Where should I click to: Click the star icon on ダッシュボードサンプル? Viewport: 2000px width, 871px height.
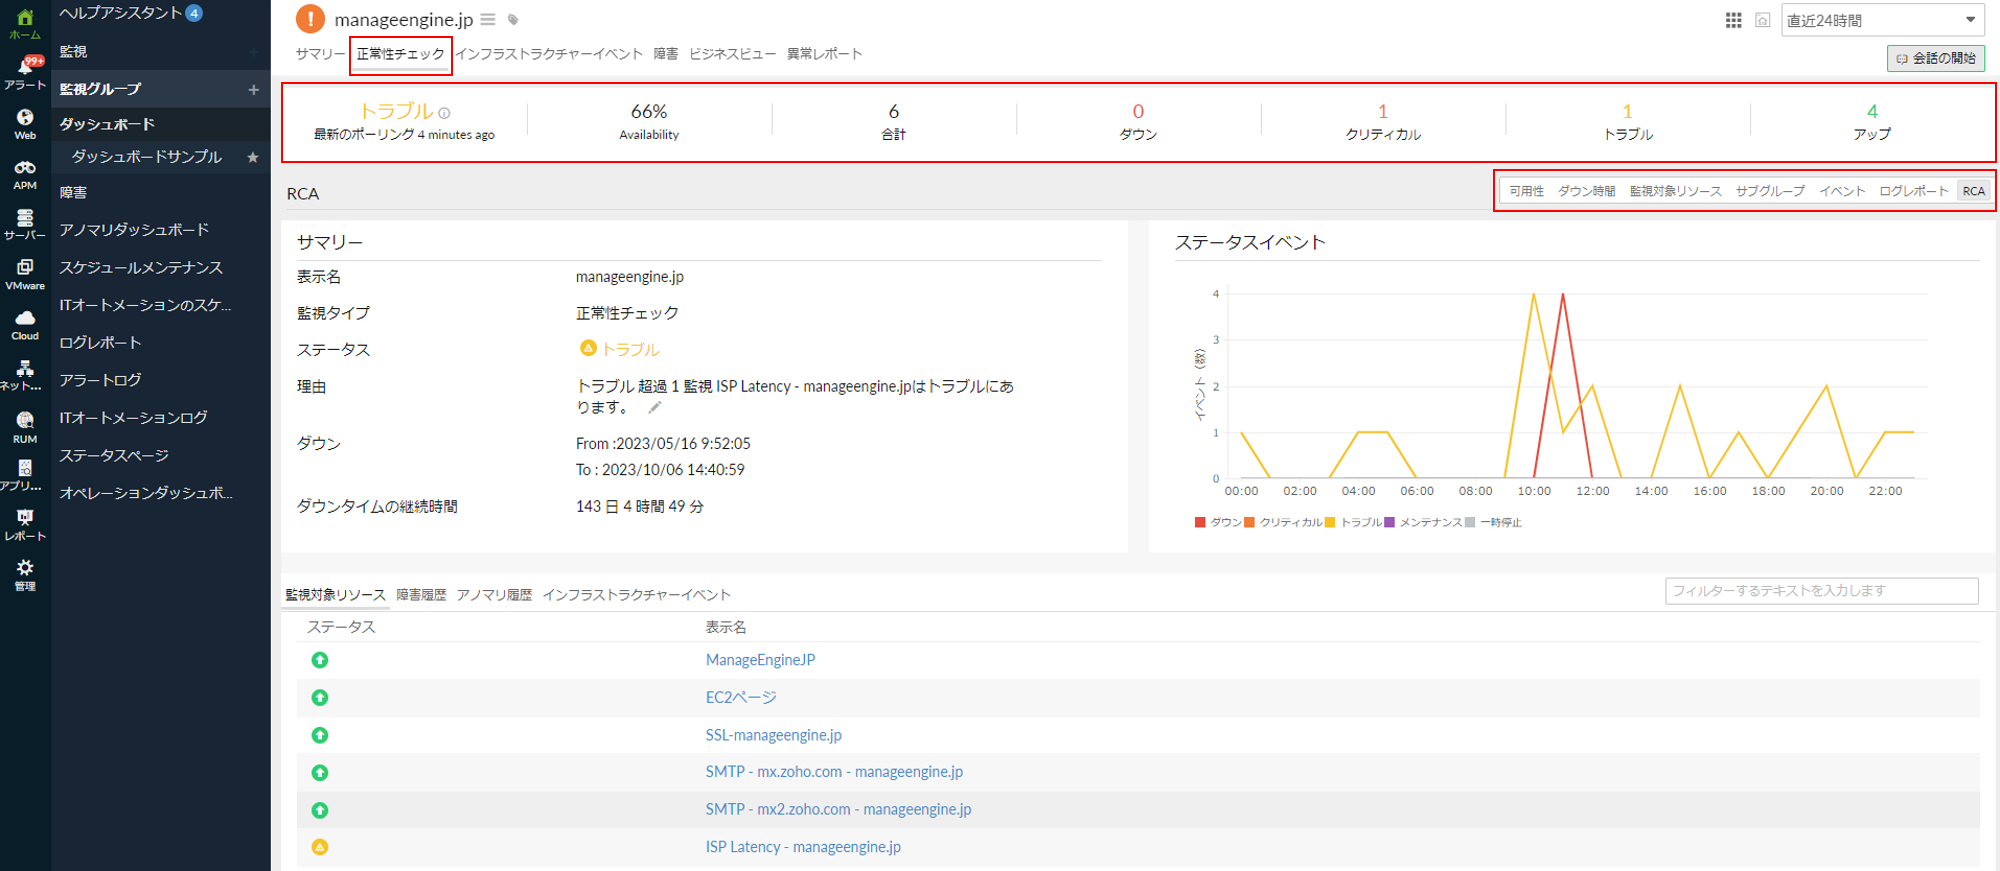(x=253, y=157)
